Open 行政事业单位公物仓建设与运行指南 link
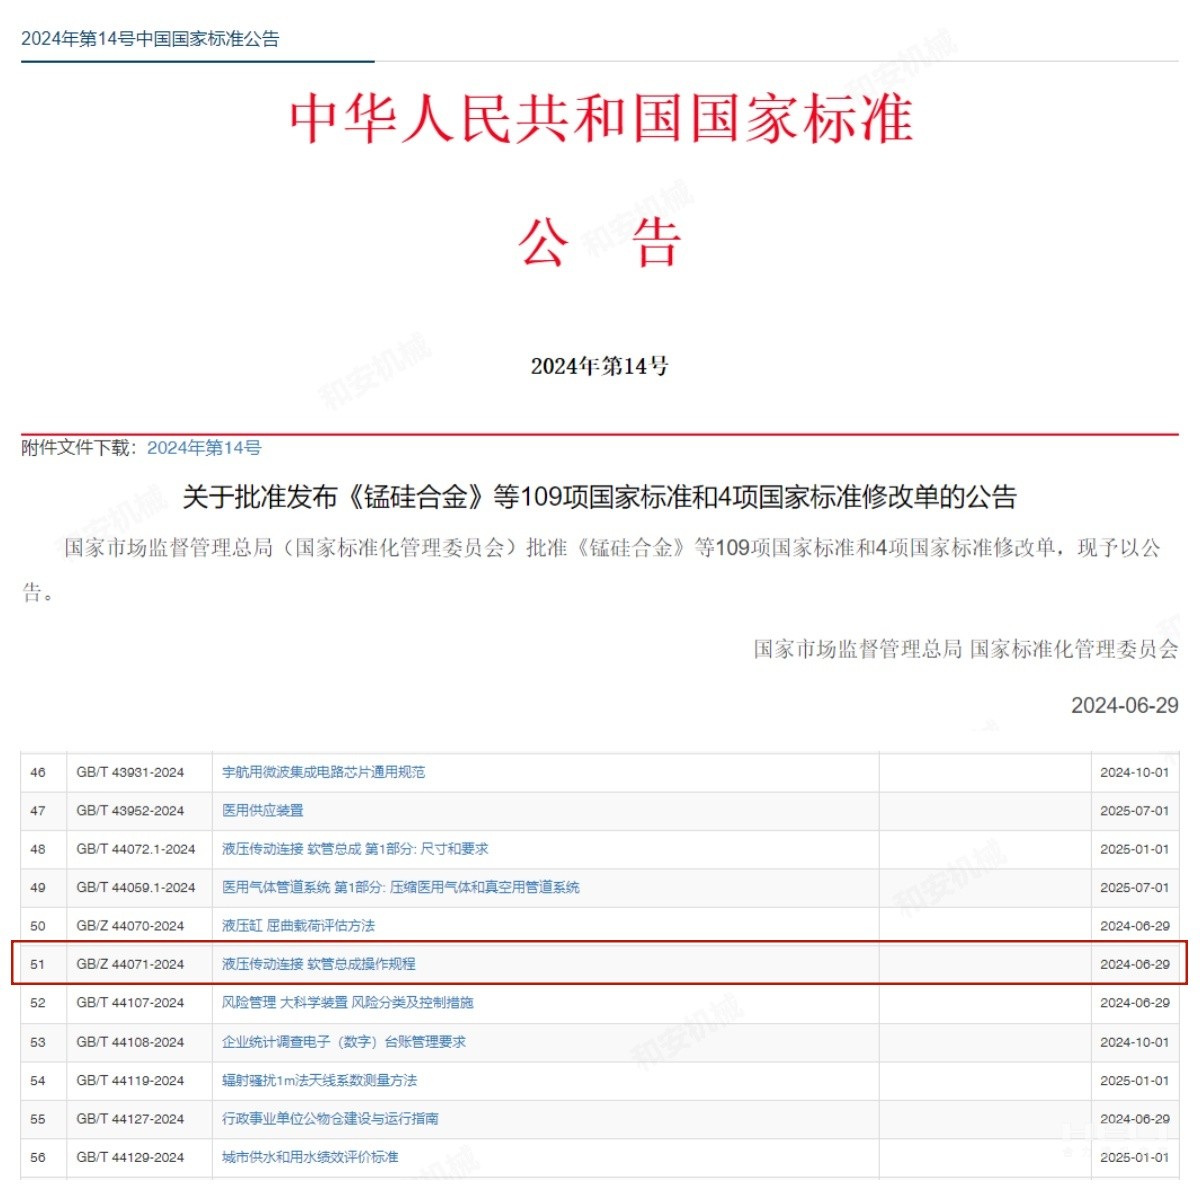The image size is (1200, 1200). [x=330, y=1119]
